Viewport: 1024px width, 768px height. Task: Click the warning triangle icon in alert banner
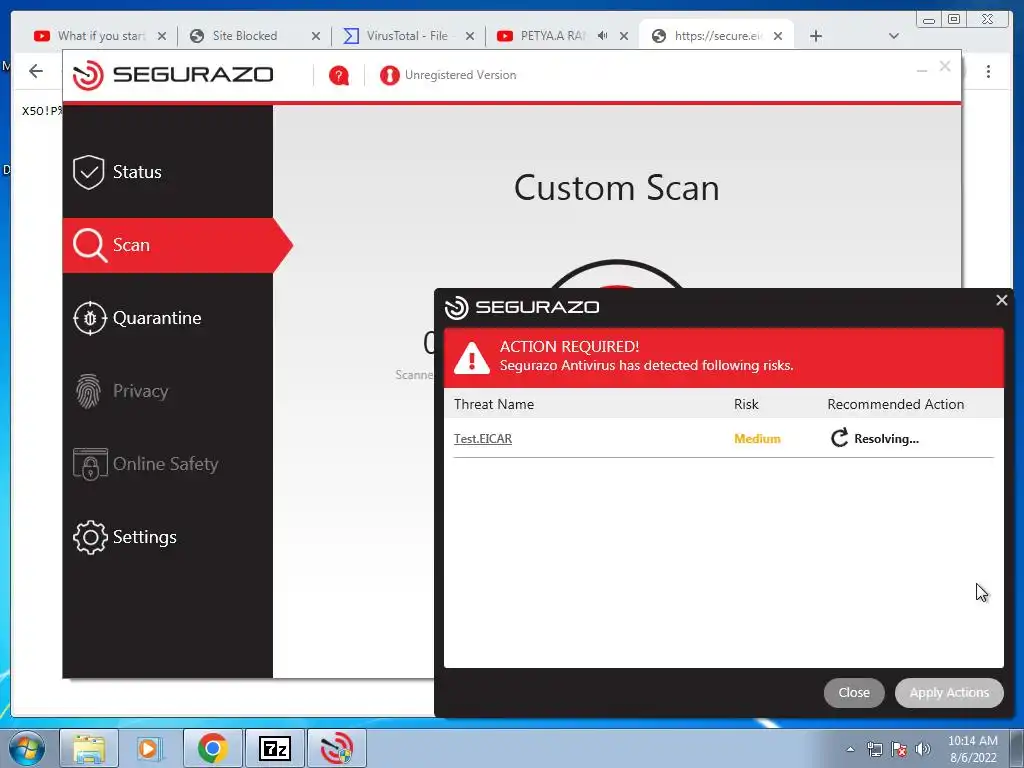click(x=472, y=359)
